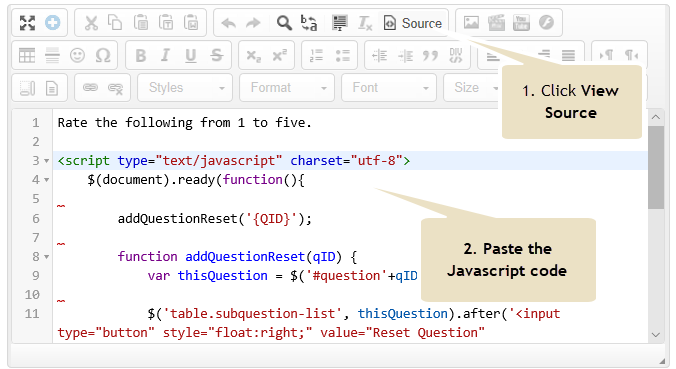Image resolution: width=676 pixels, height=369 pixels.
Task: Open the smiley emoticon picker
Action: click(78, 55)
